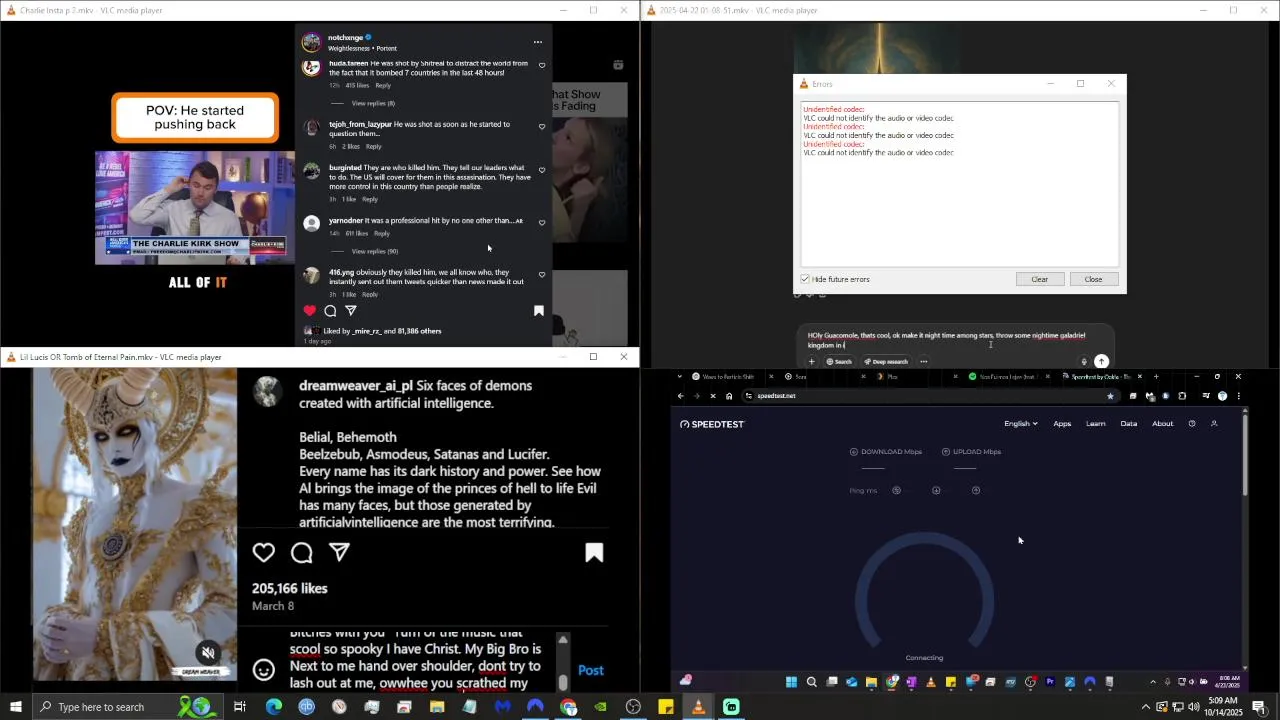Click the comment icon in the dreamweaver_ai_pl post
The height and width of the screenshot is (720, 1280).
tap(302, 552)
